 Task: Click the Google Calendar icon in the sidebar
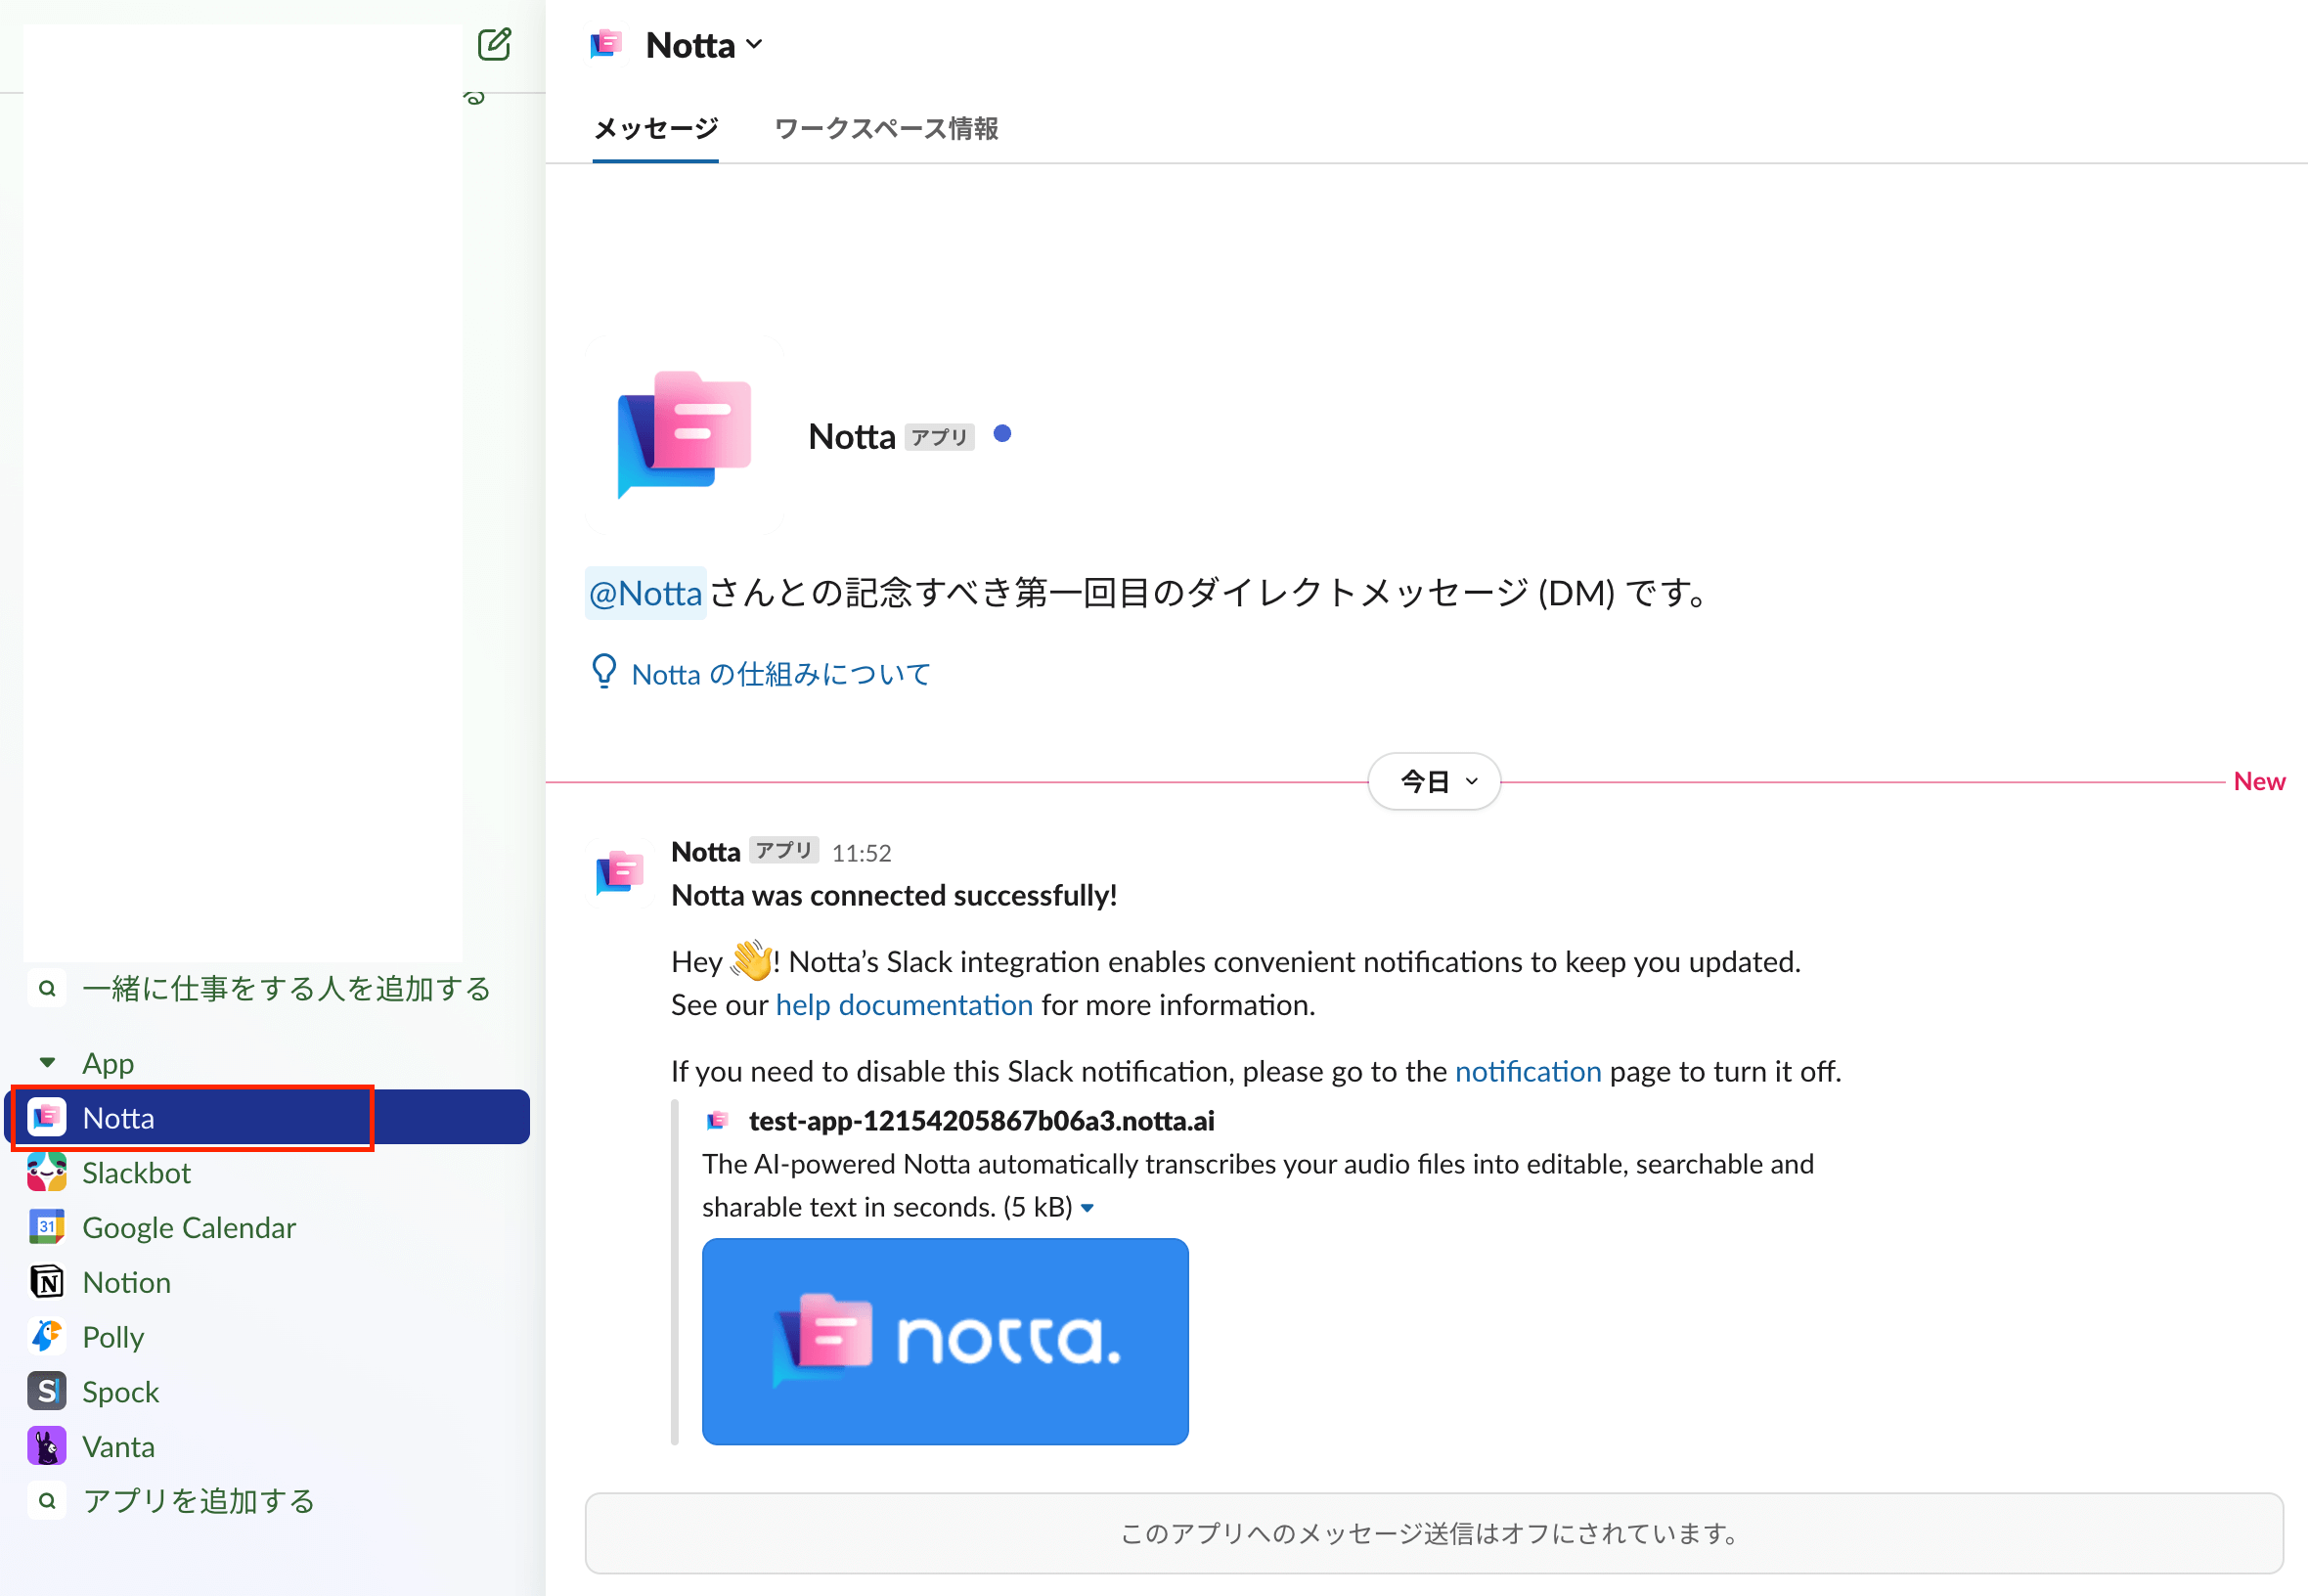tap(47, 1227)
